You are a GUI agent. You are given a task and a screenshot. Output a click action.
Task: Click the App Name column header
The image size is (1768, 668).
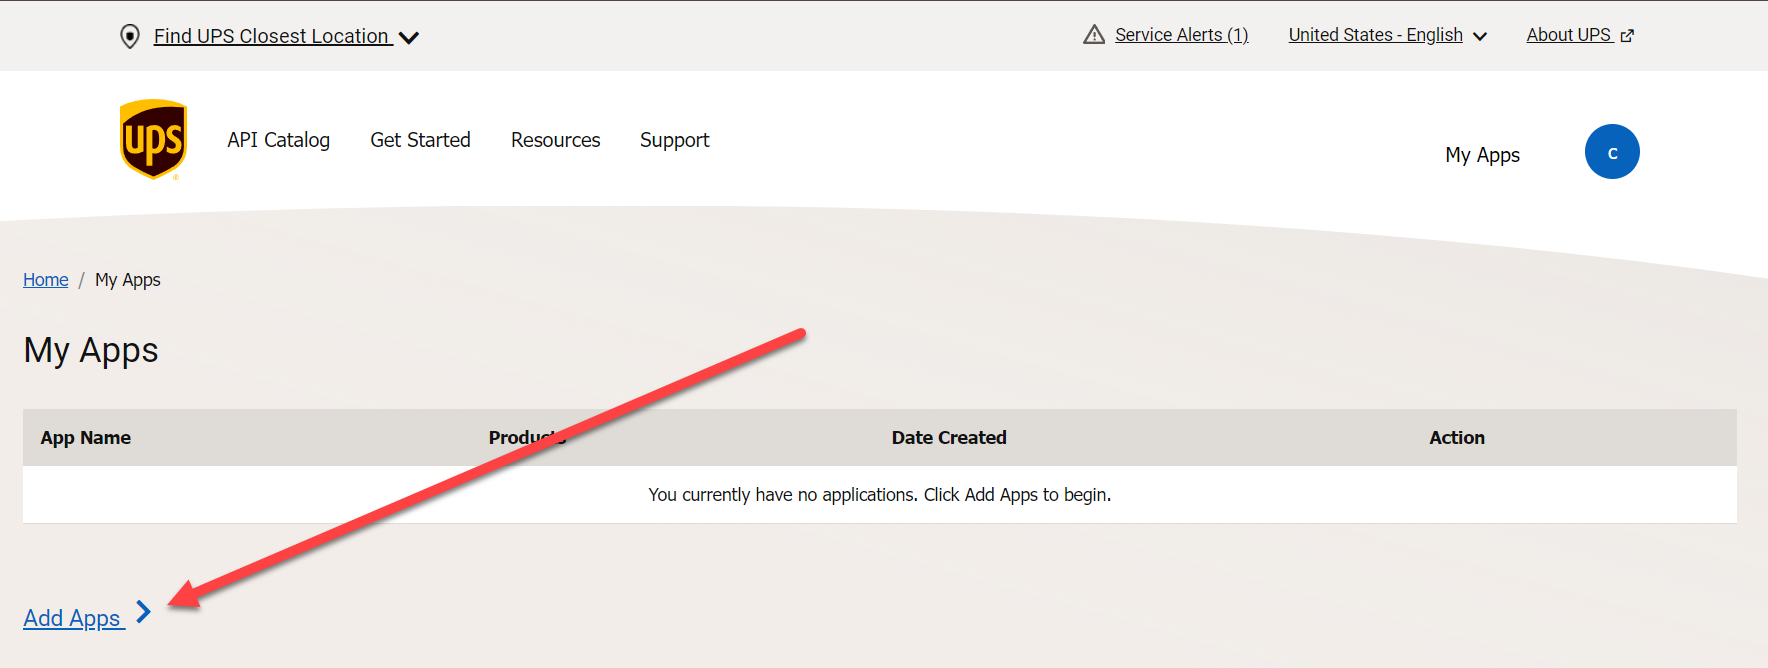point(86,438)
